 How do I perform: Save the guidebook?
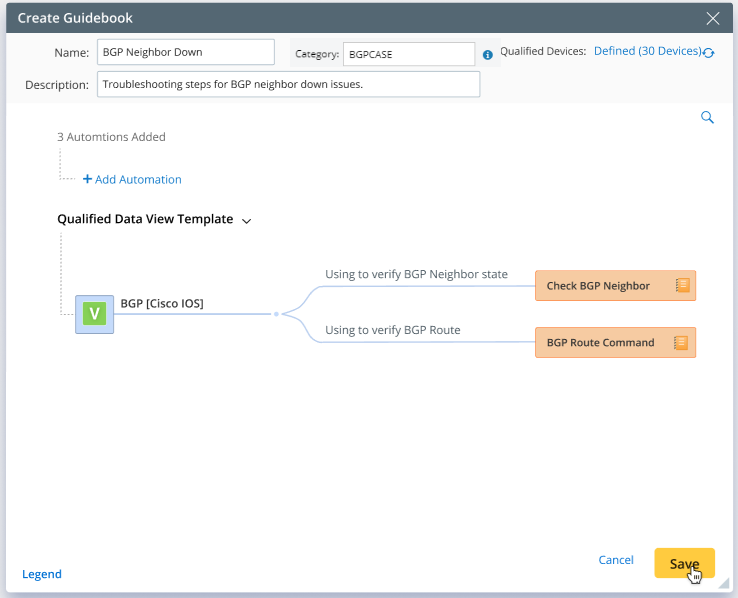[684, 563]
